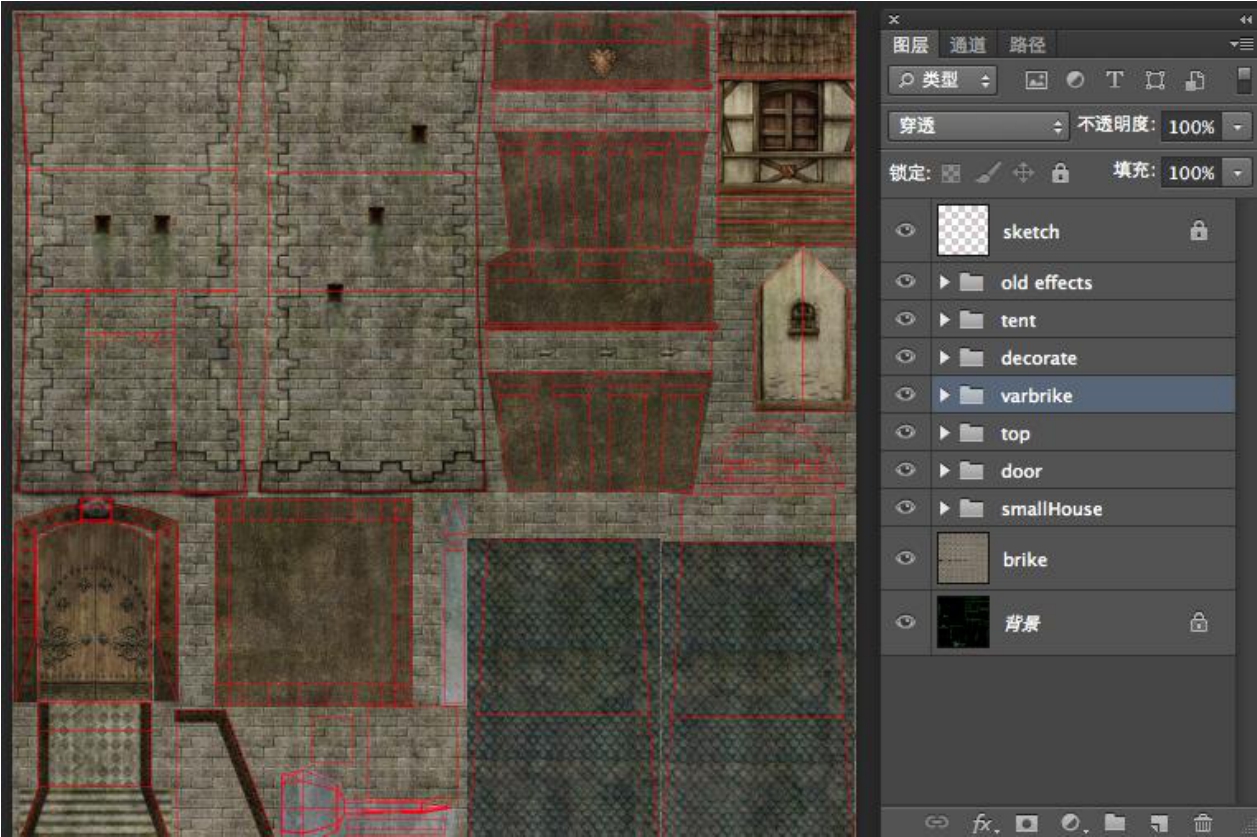1257x837 pixels.
Task: Expand the old effects group
Action: [944, 283]
